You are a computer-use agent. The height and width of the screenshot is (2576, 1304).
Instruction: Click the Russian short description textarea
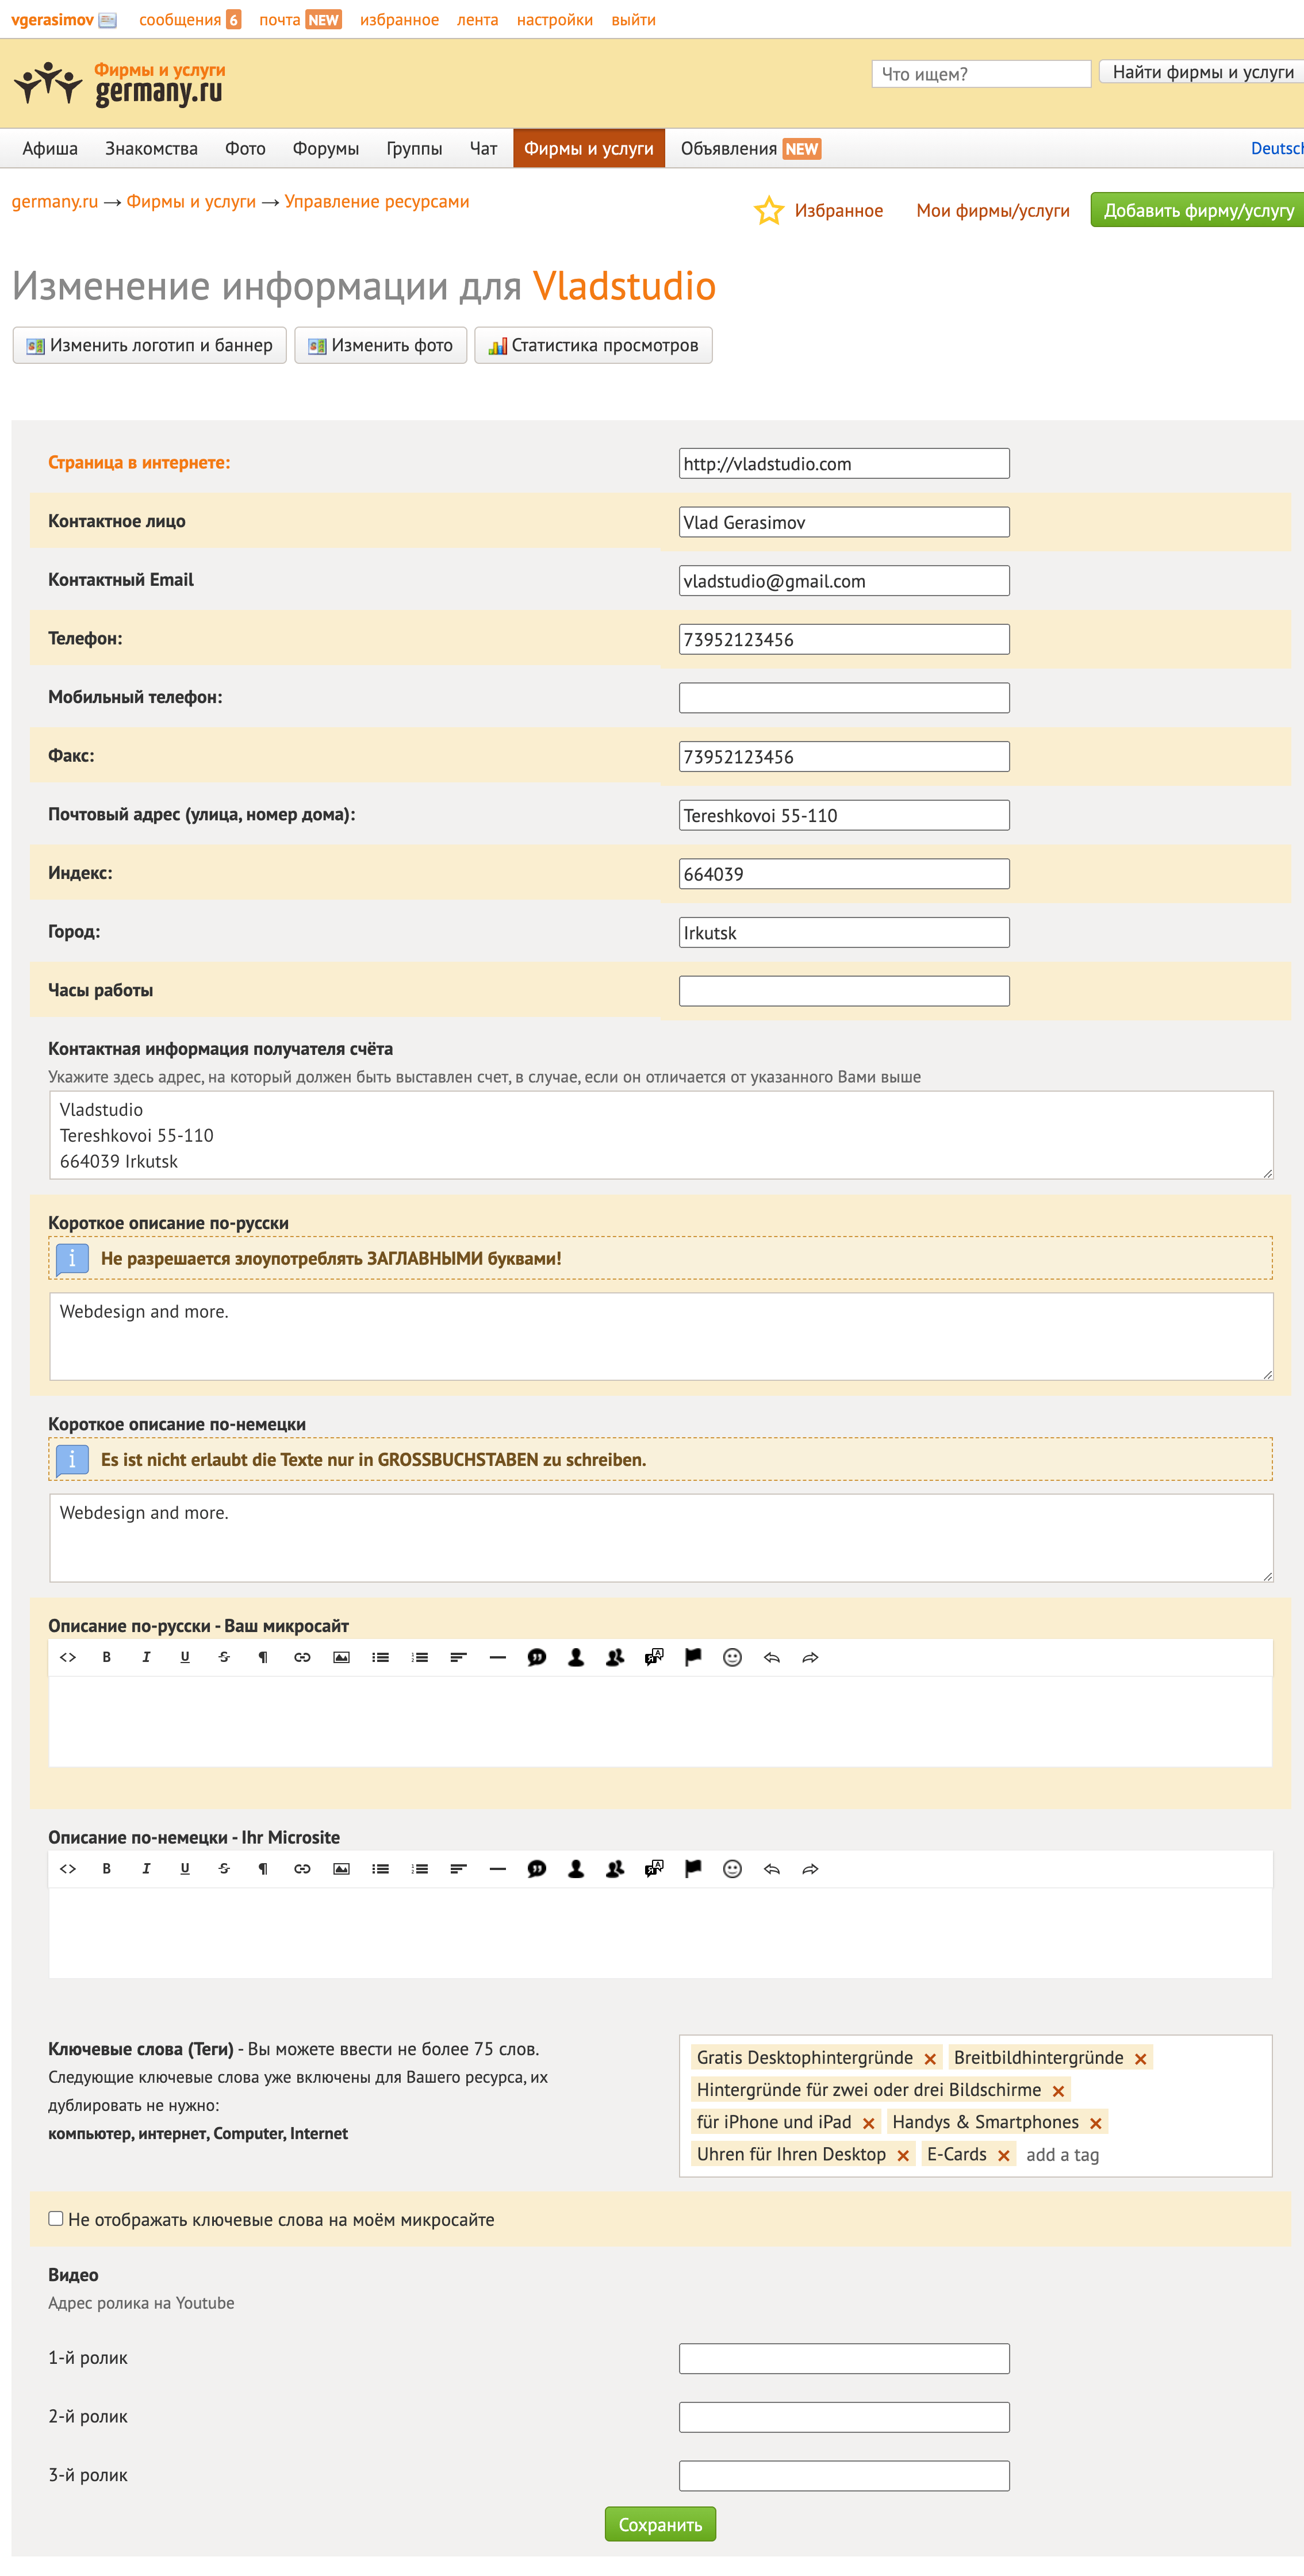pos(661,1337)
